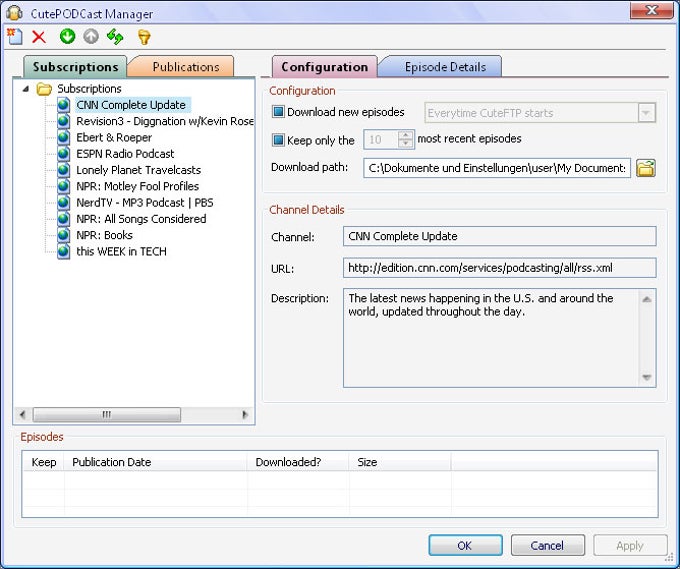Select ESPN Radio Podcast subscription
The height and width of the screenshot is (569, 680).
tap(125, 154)
